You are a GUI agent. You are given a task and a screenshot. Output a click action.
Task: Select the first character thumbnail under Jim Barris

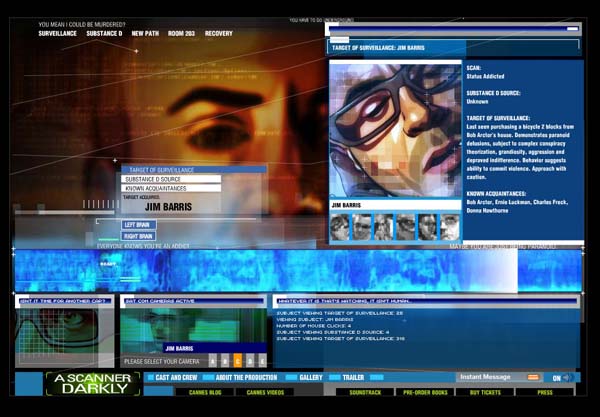click(340, 227)
